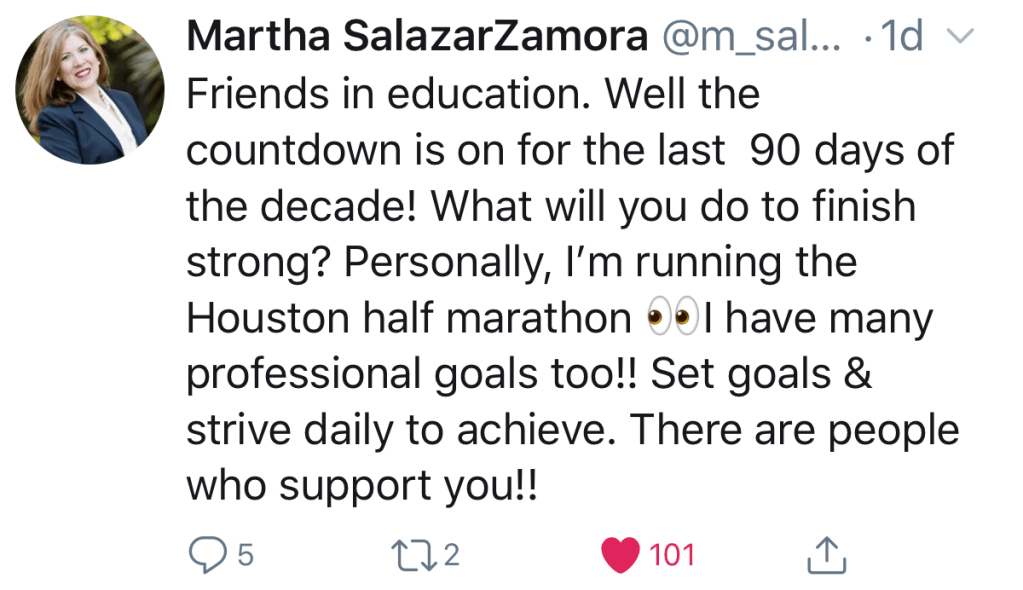Unlike the tweet via the red heart
Image resolution: width=1023 pixels, height=590 pixels.
(x=620, y=554)
